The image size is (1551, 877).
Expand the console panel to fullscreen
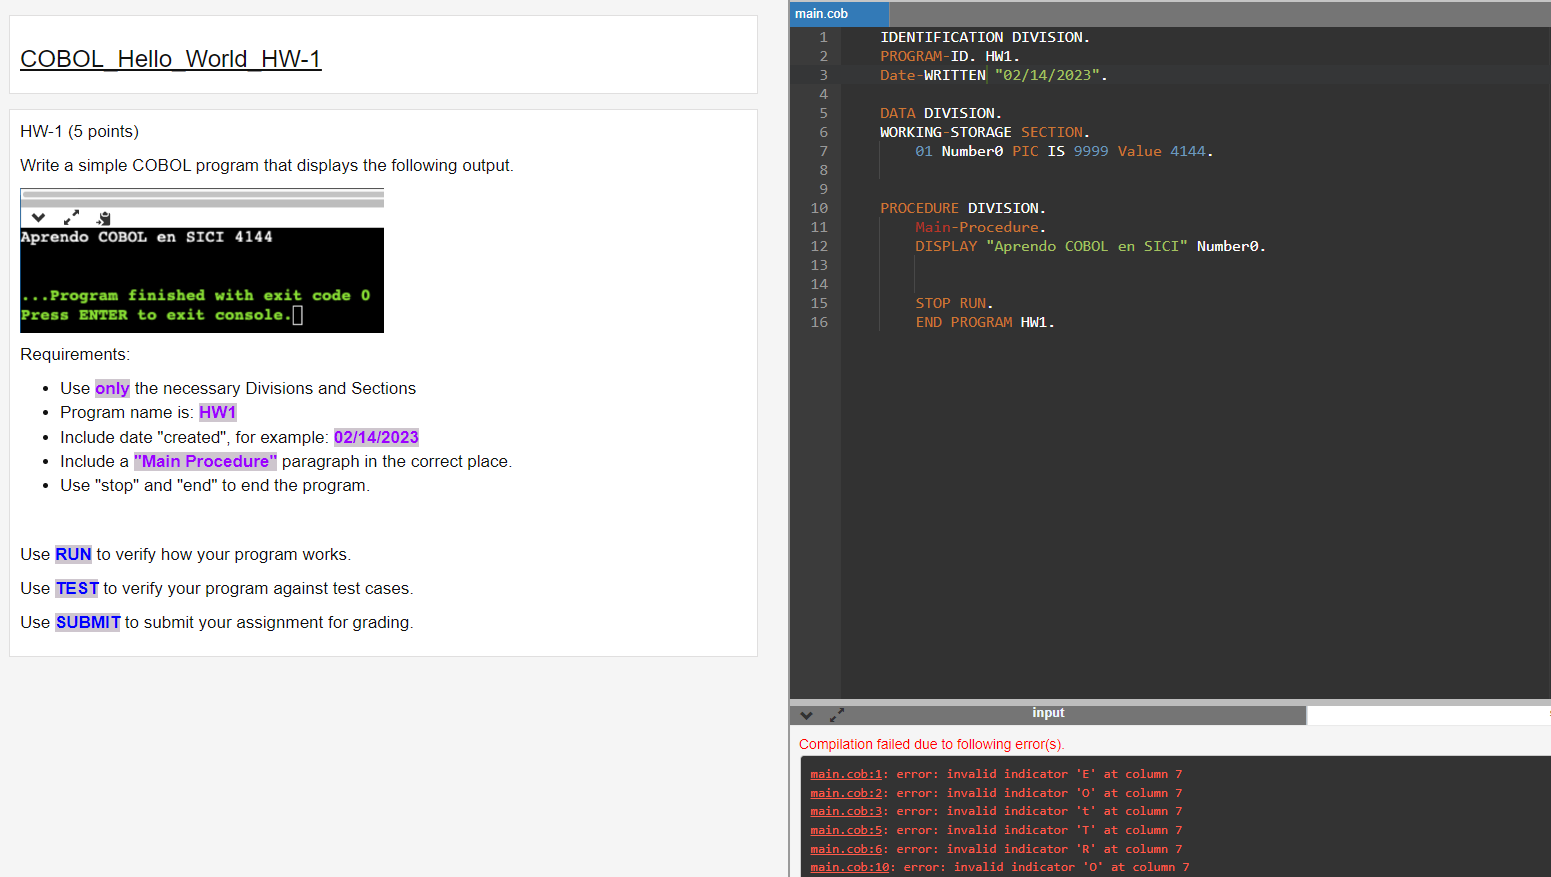837,715
